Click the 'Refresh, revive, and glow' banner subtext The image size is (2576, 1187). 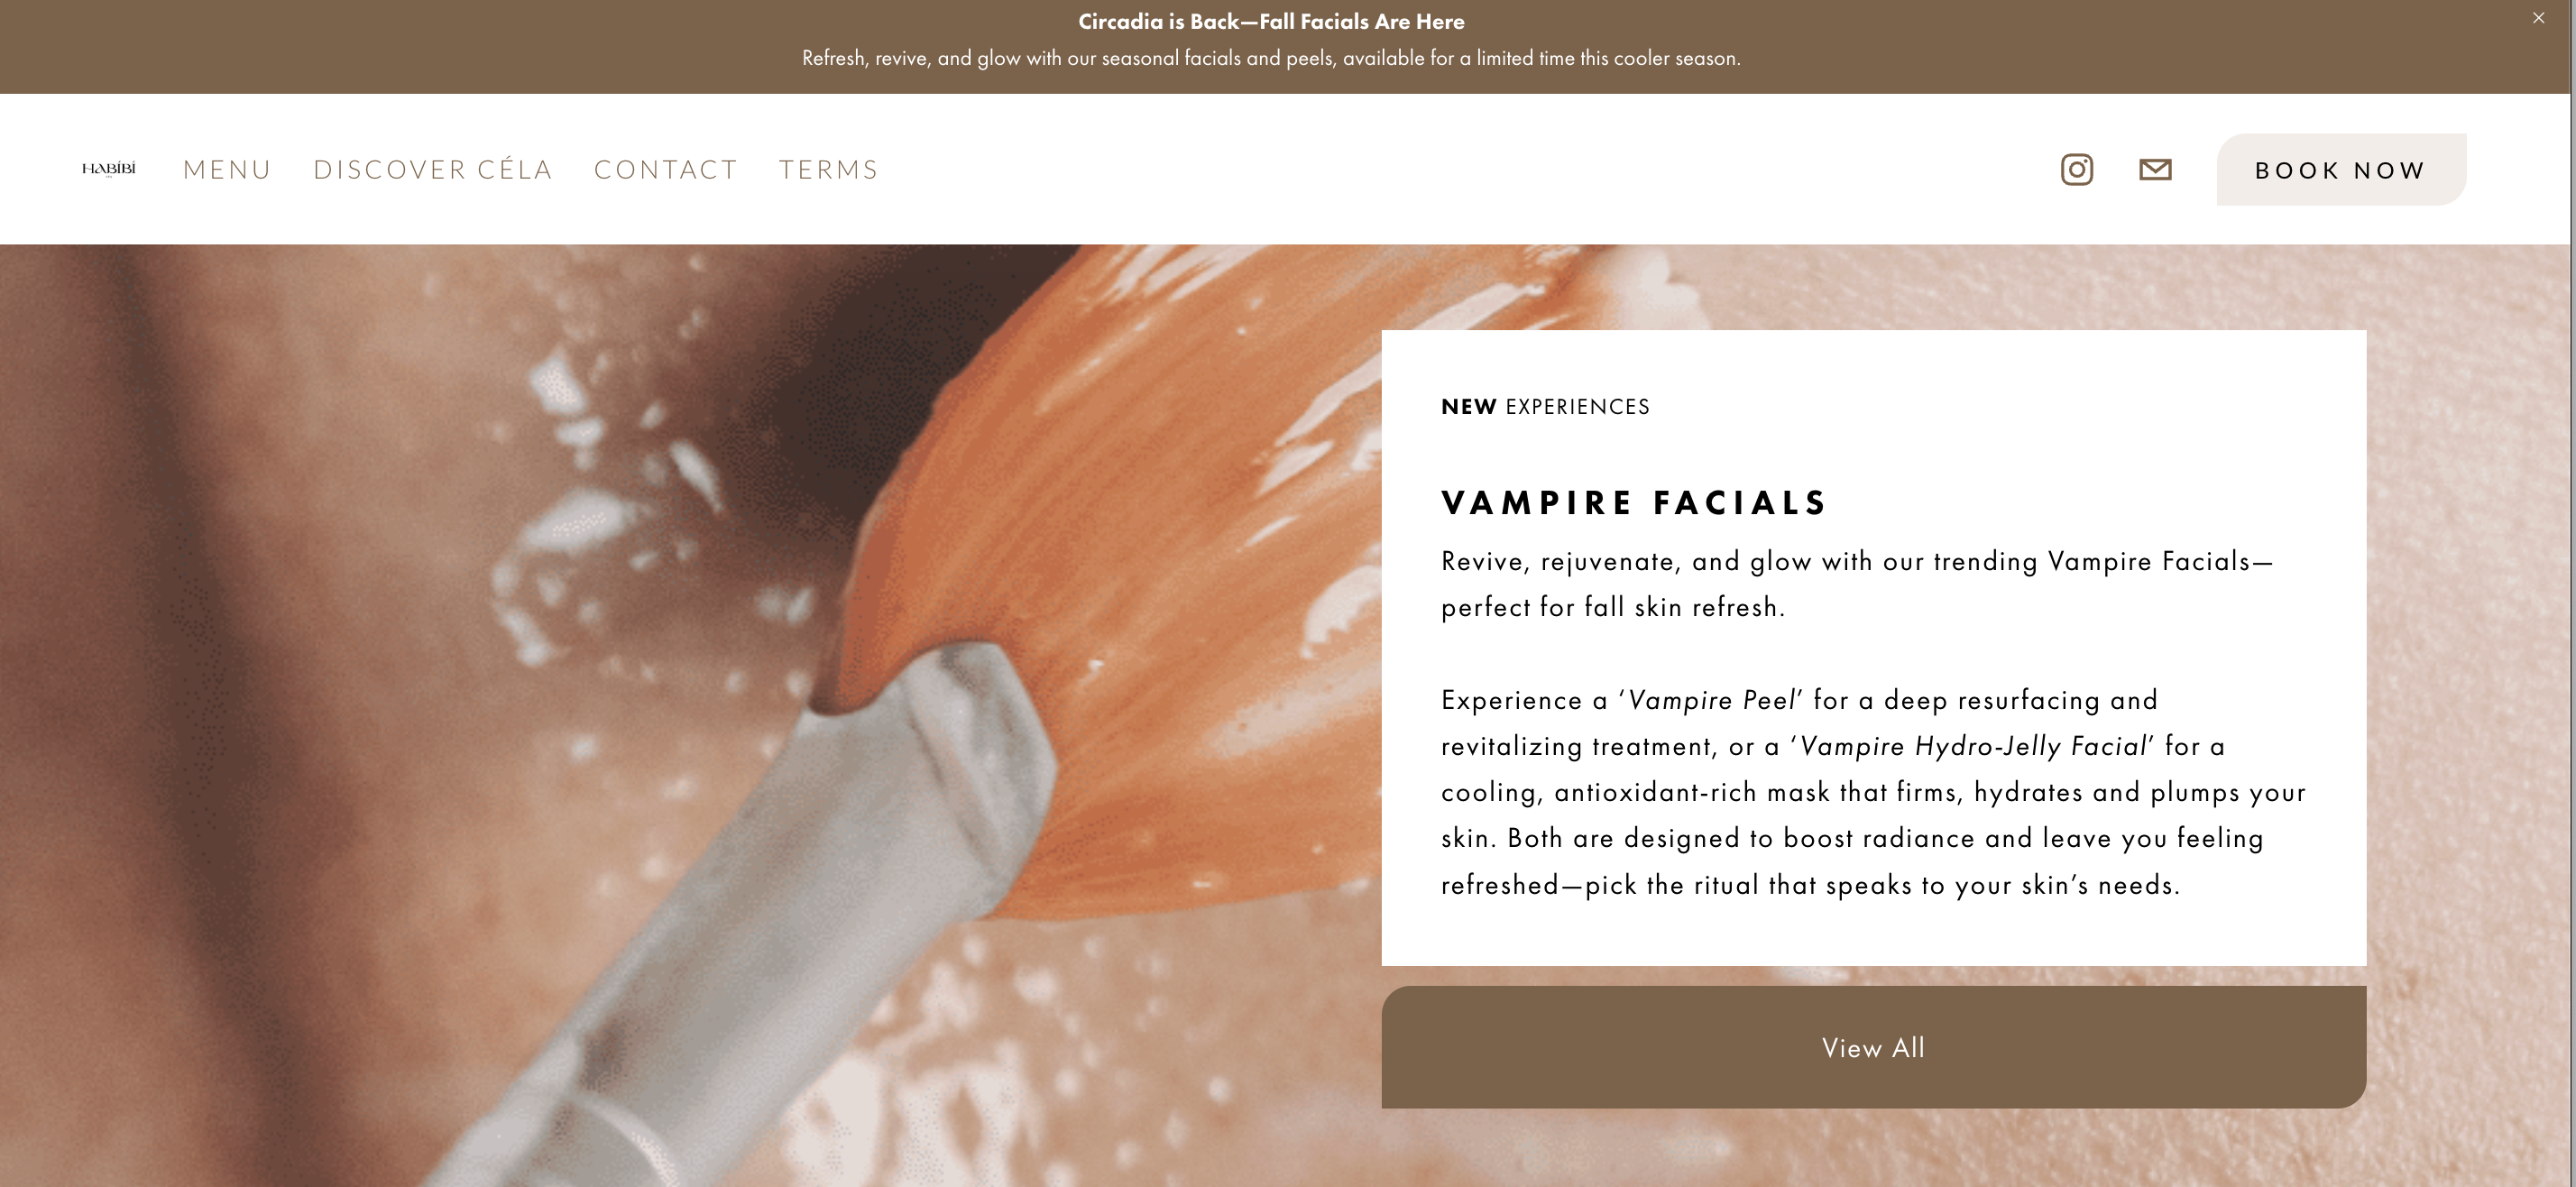[1271, 58]
